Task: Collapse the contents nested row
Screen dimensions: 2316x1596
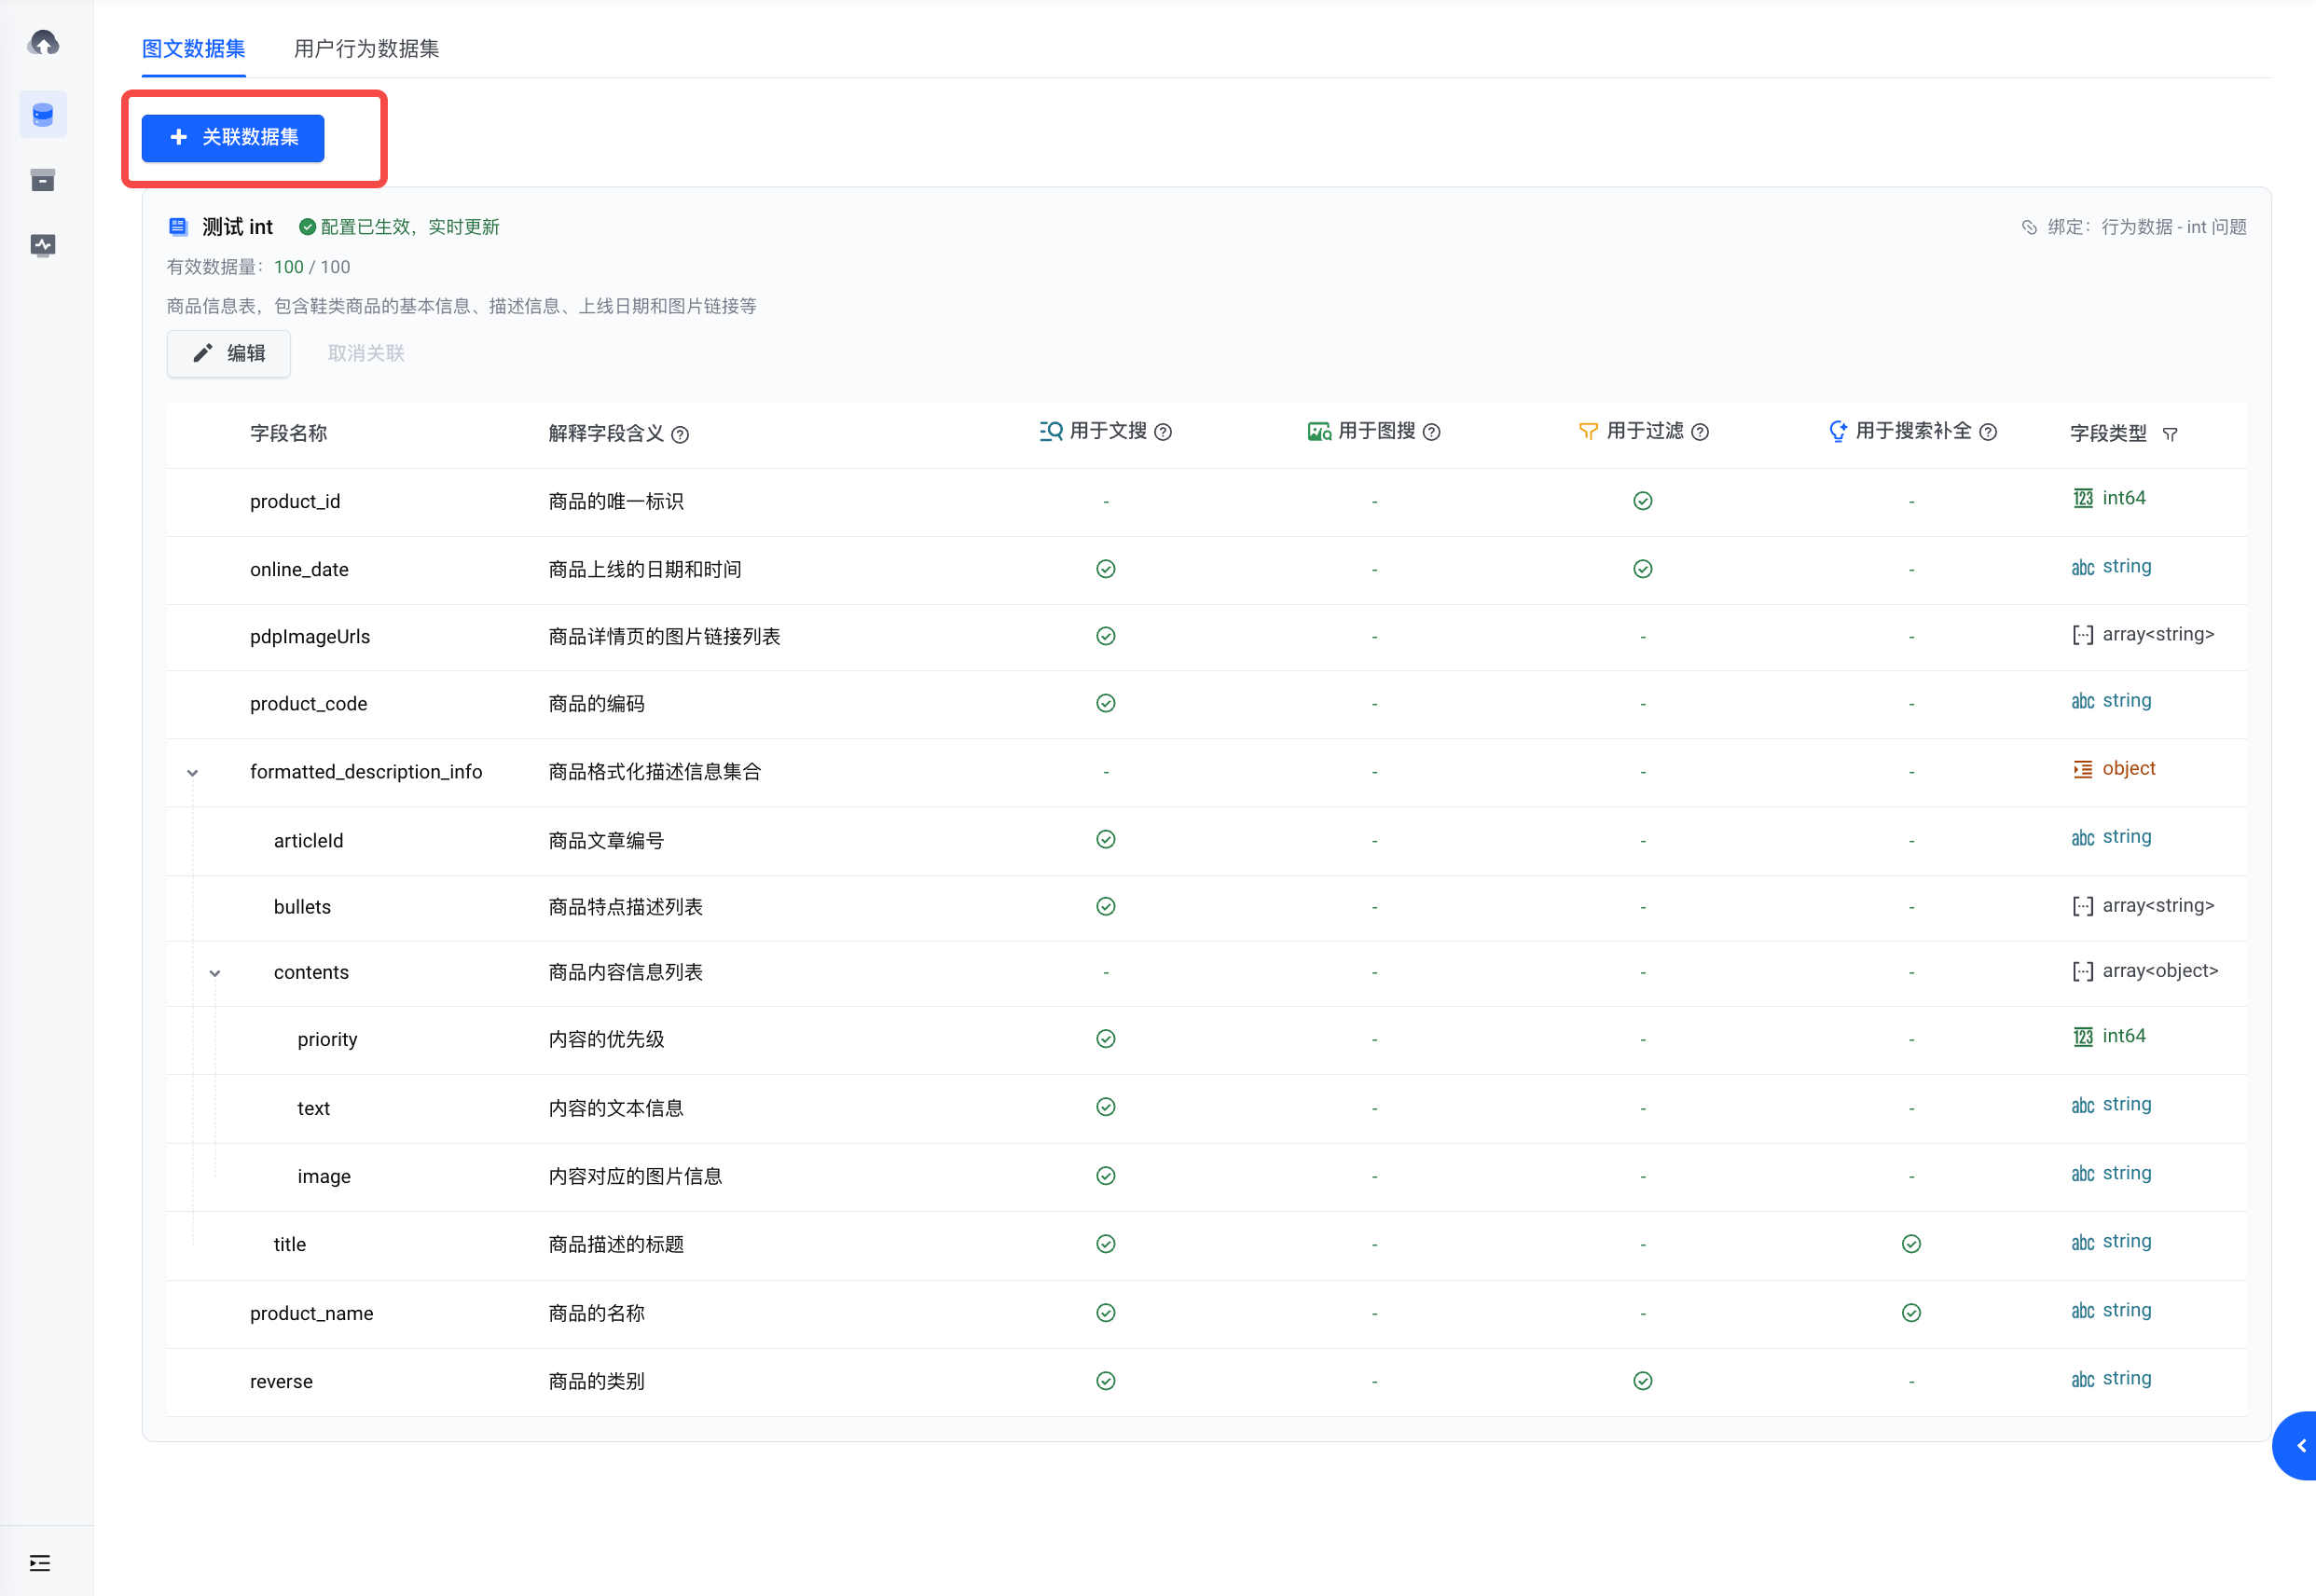Action: (215, 973)
